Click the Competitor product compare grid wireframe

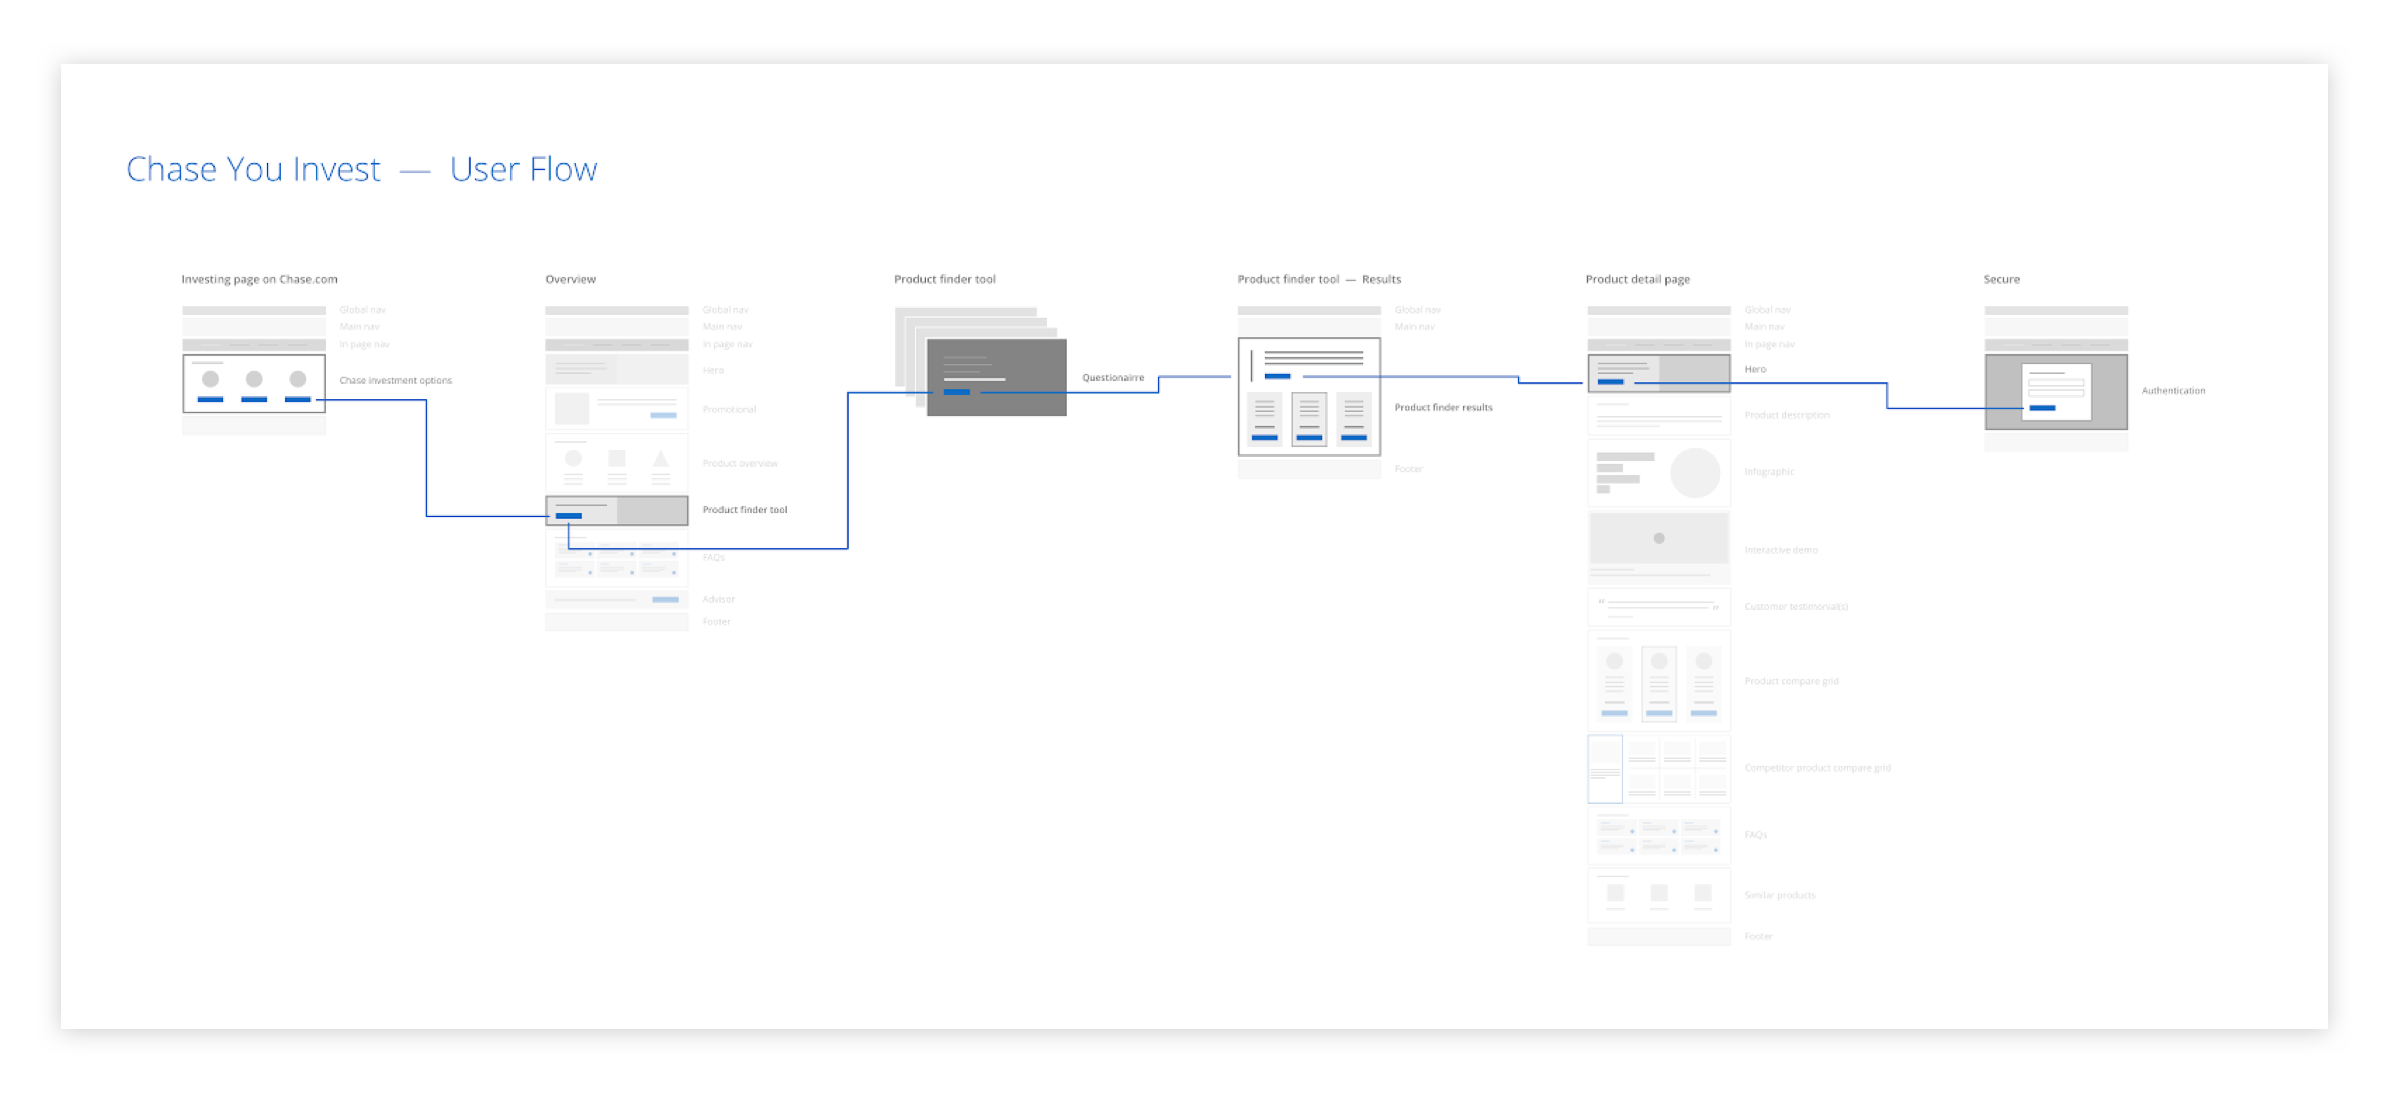point(1658,769)
